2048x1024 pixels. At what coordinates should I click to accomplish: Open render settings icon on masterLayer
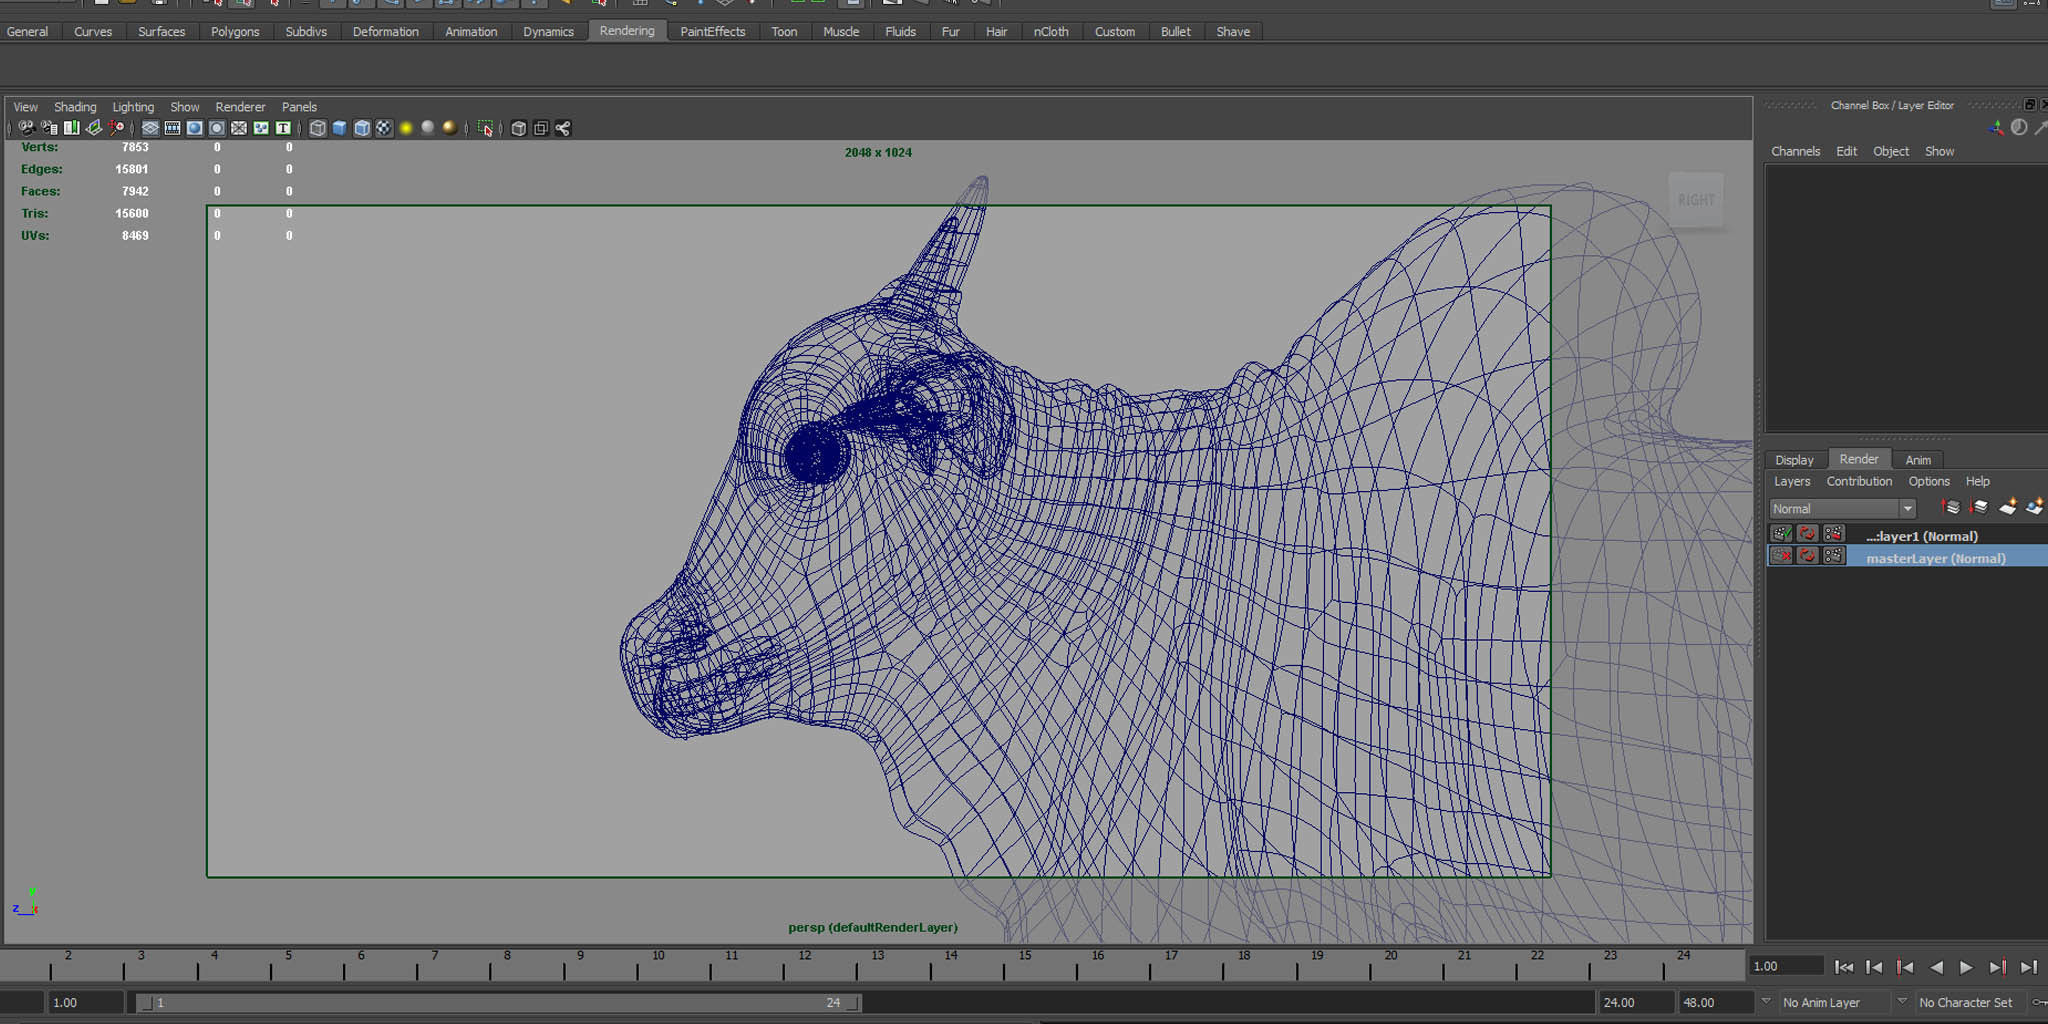[1833, 556]
